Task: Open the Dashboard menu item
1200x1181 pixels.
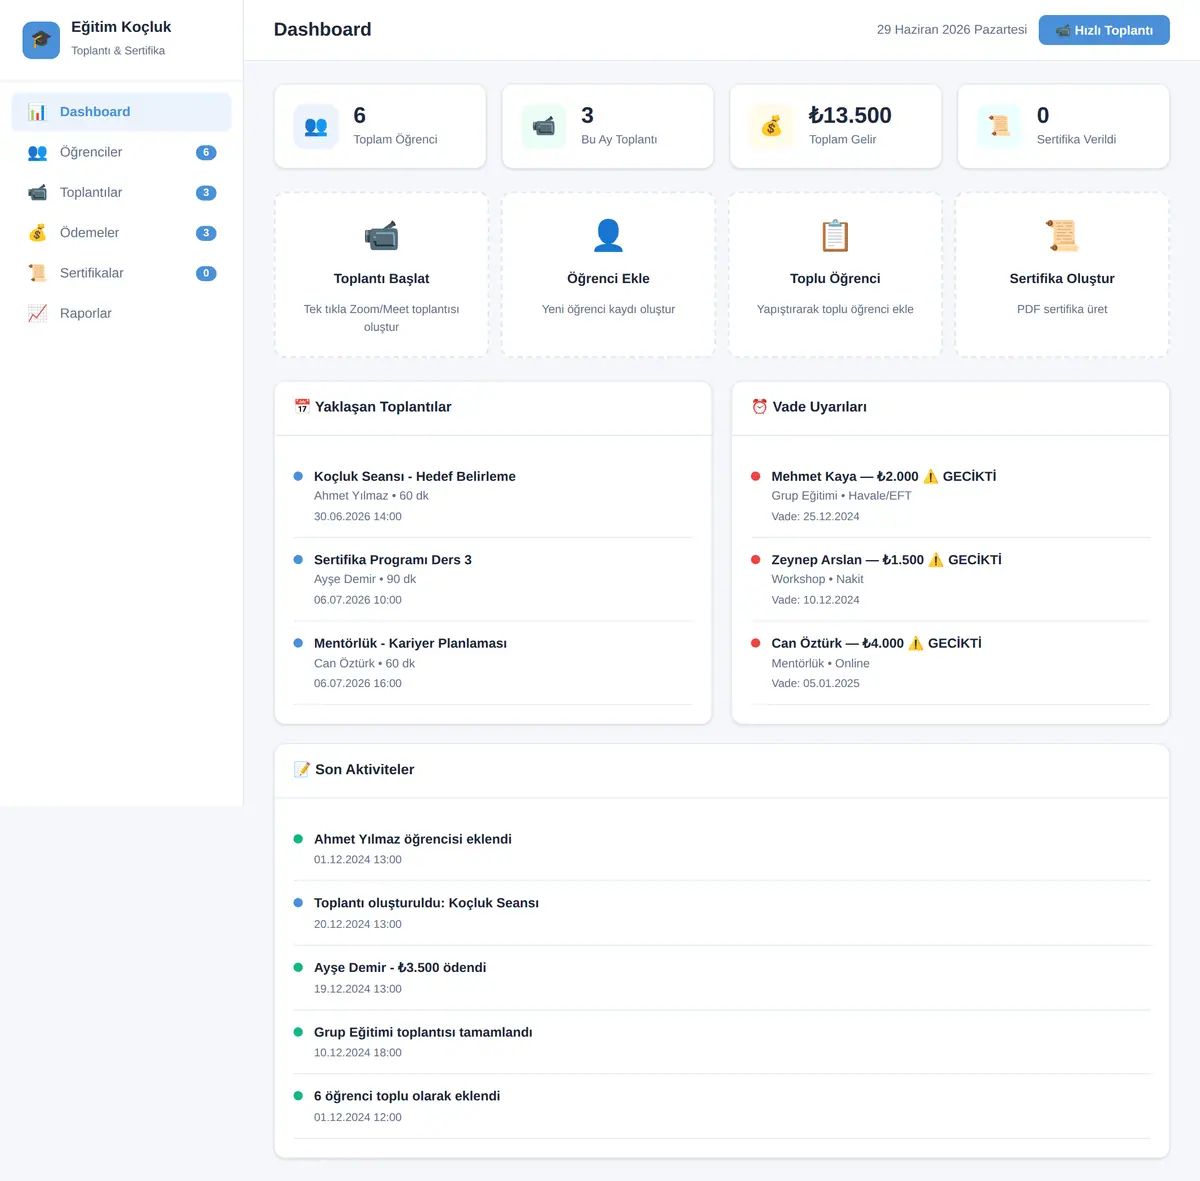Action: tap(121, 112)
